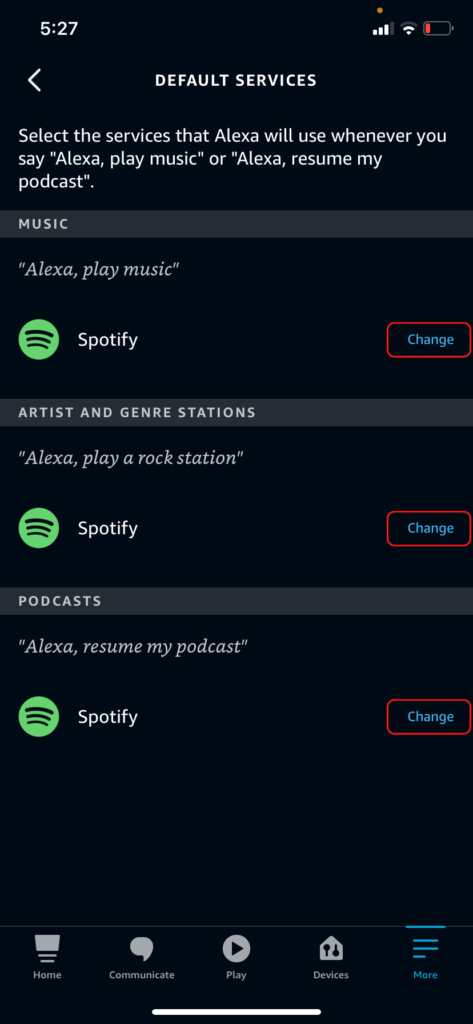This screenshot has width=473, height=1024.
Task: Select the Spotify label under Music
Action: (x=108, y=340)
